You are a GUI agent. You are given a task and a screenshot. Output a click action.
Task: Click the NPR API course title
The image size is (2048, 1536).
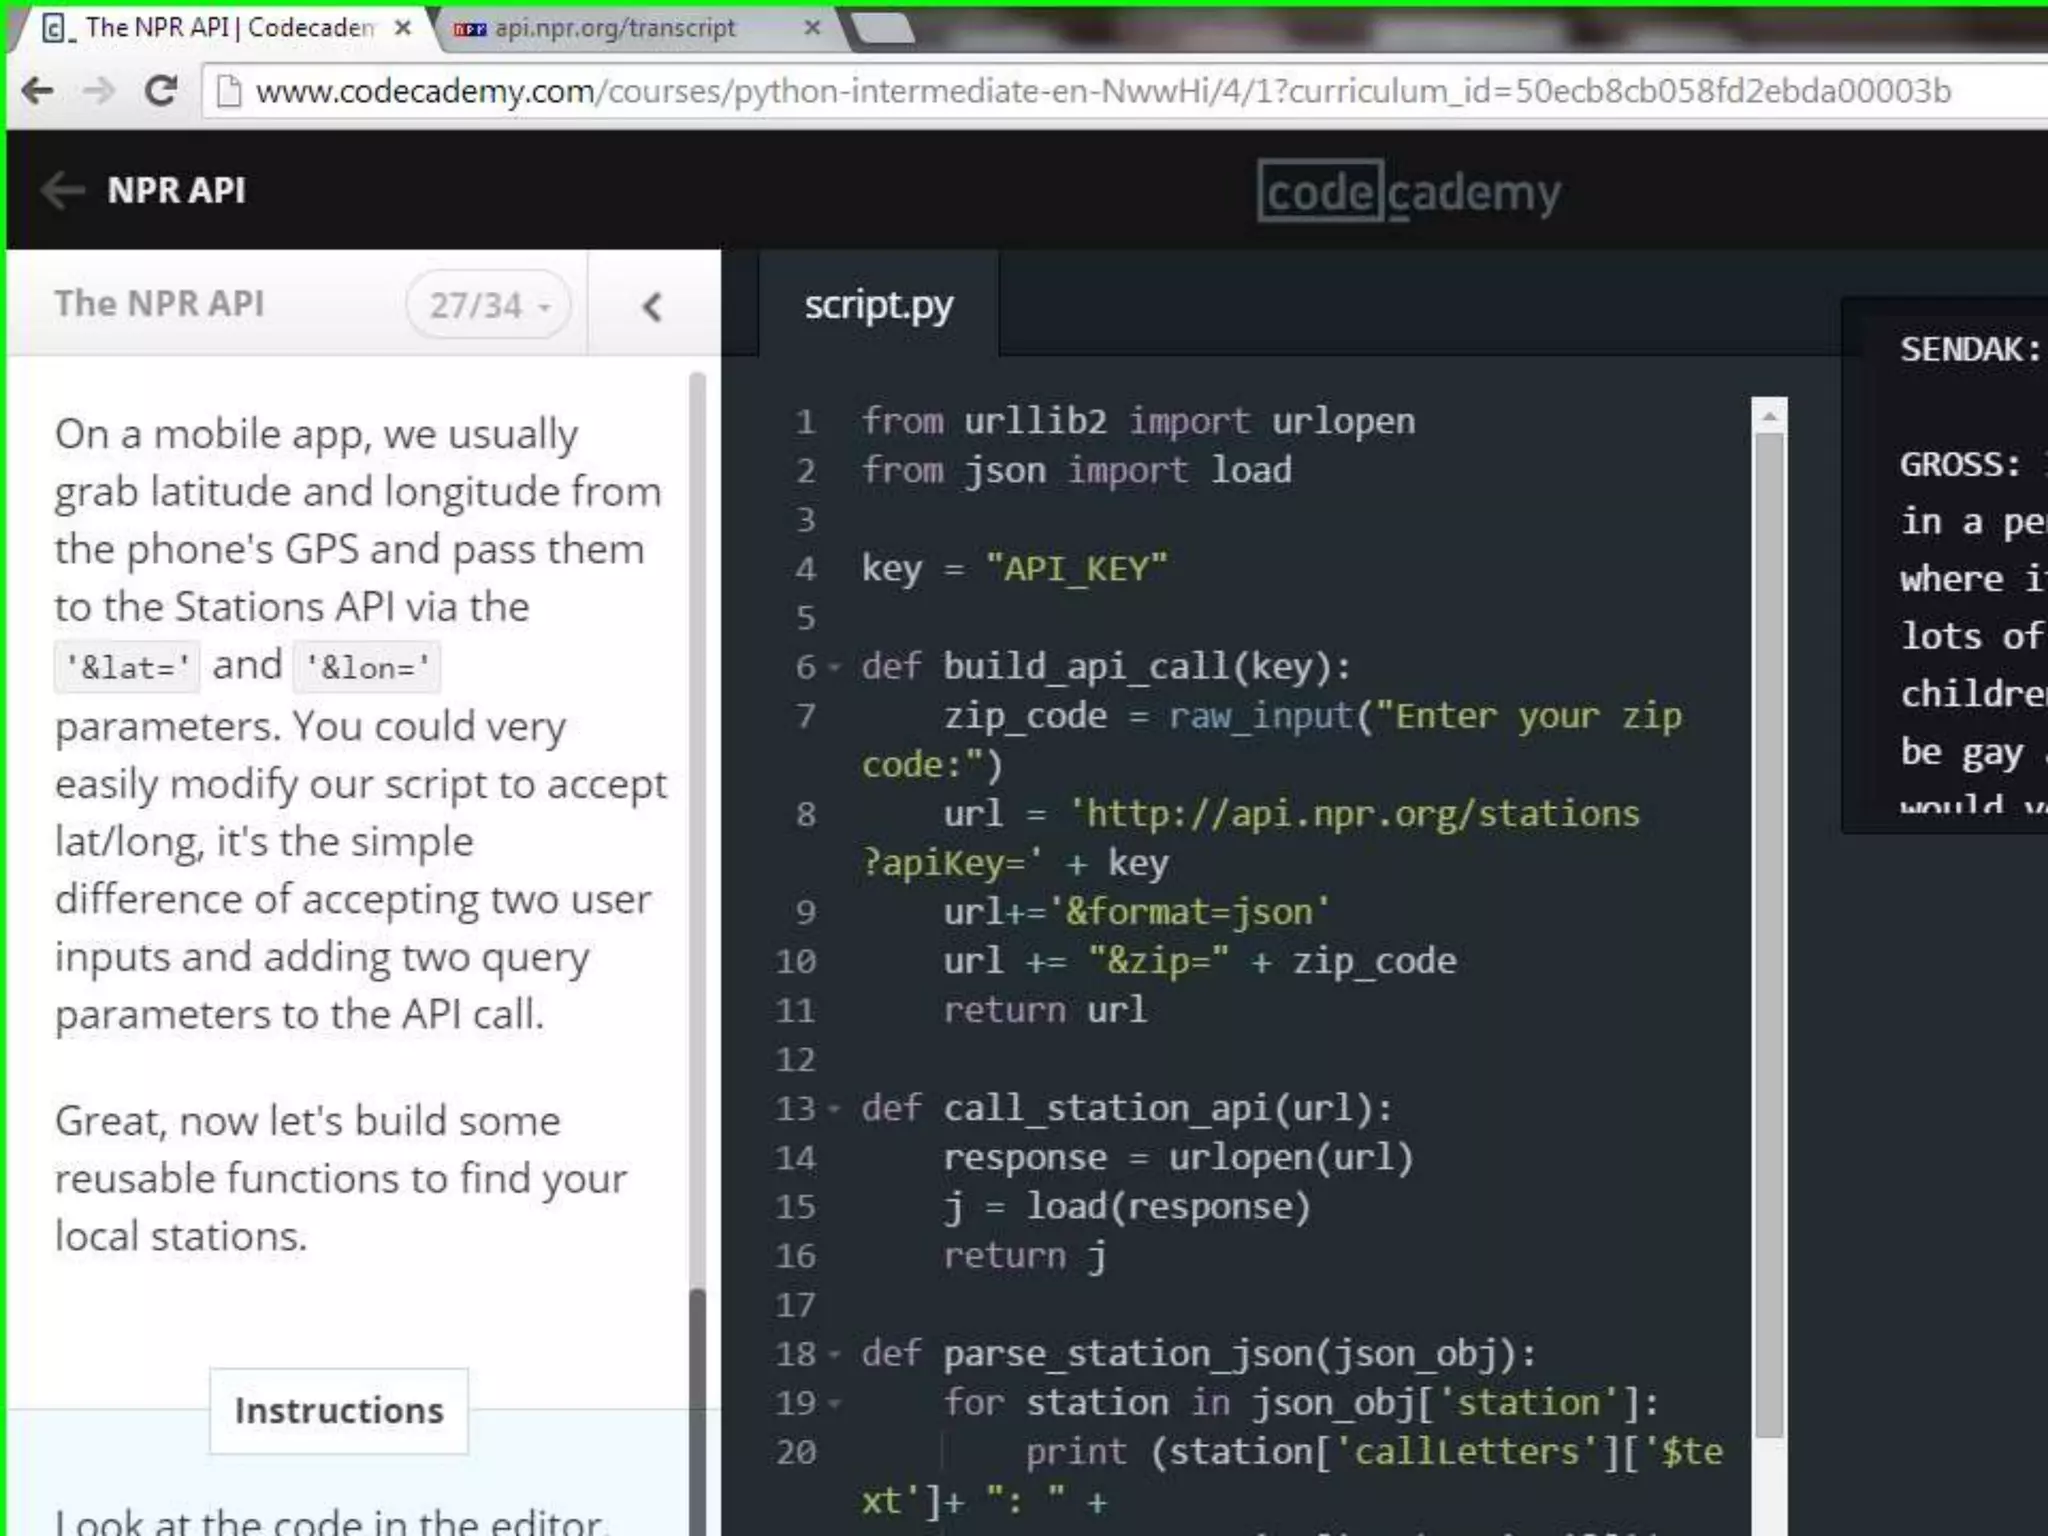coord(176,190)
